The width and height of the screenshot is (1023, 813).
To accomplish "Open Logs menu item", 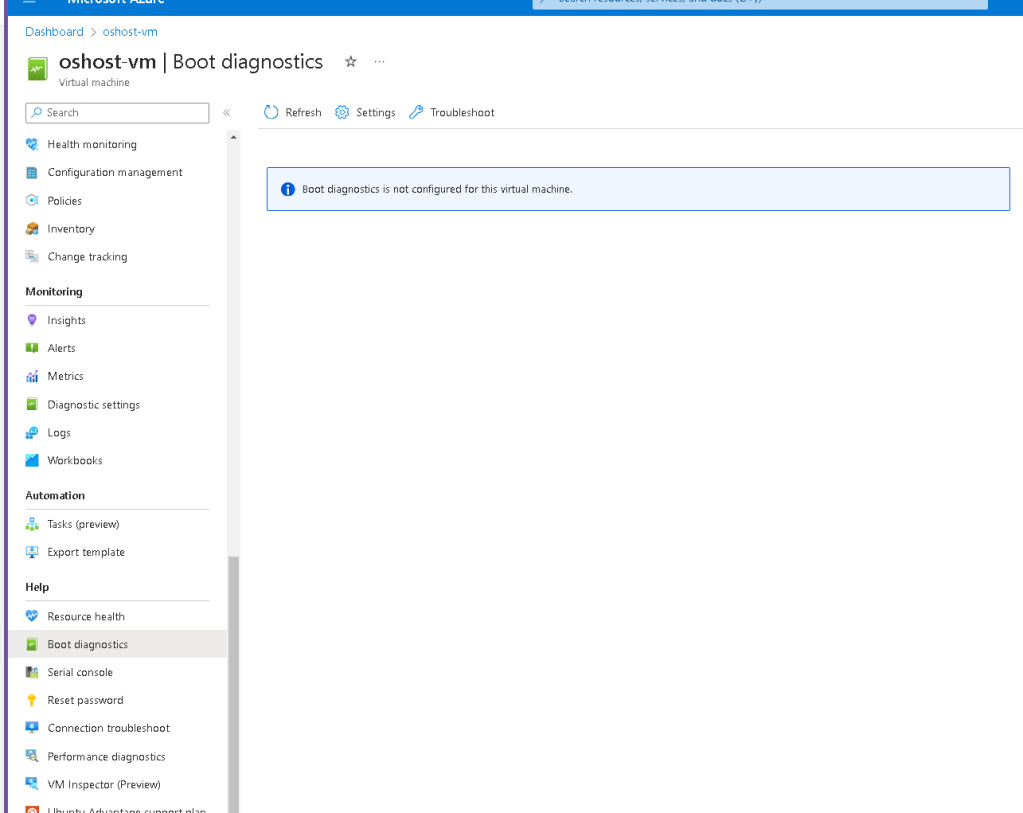I will coord(59,433).
